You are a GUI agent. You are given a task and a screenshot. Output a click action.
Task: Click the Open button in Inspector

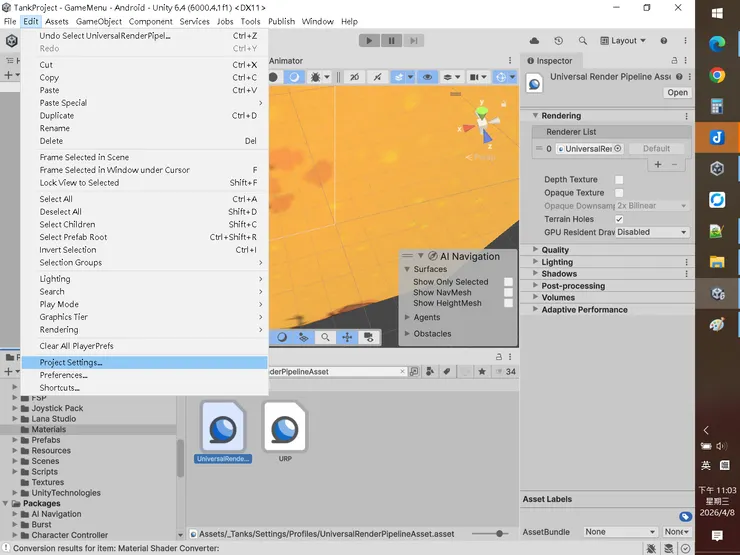pyautogui.click(x=677, y=92)
